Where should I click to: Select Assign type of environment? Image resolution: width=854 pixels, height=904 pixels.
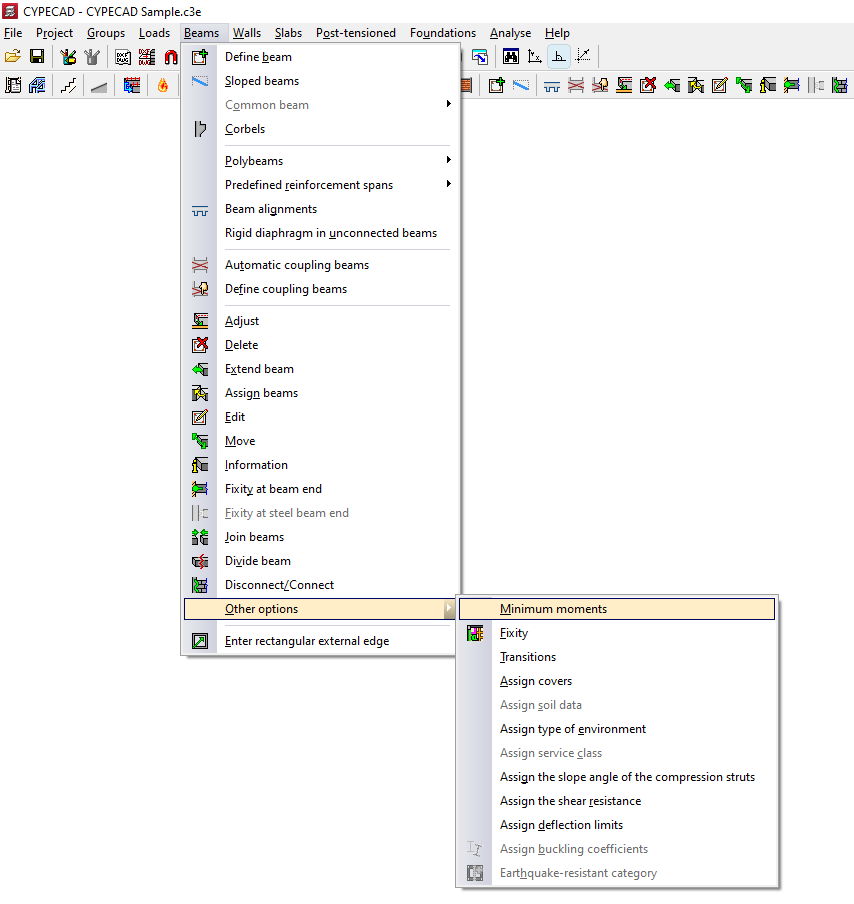coord(617,729)
